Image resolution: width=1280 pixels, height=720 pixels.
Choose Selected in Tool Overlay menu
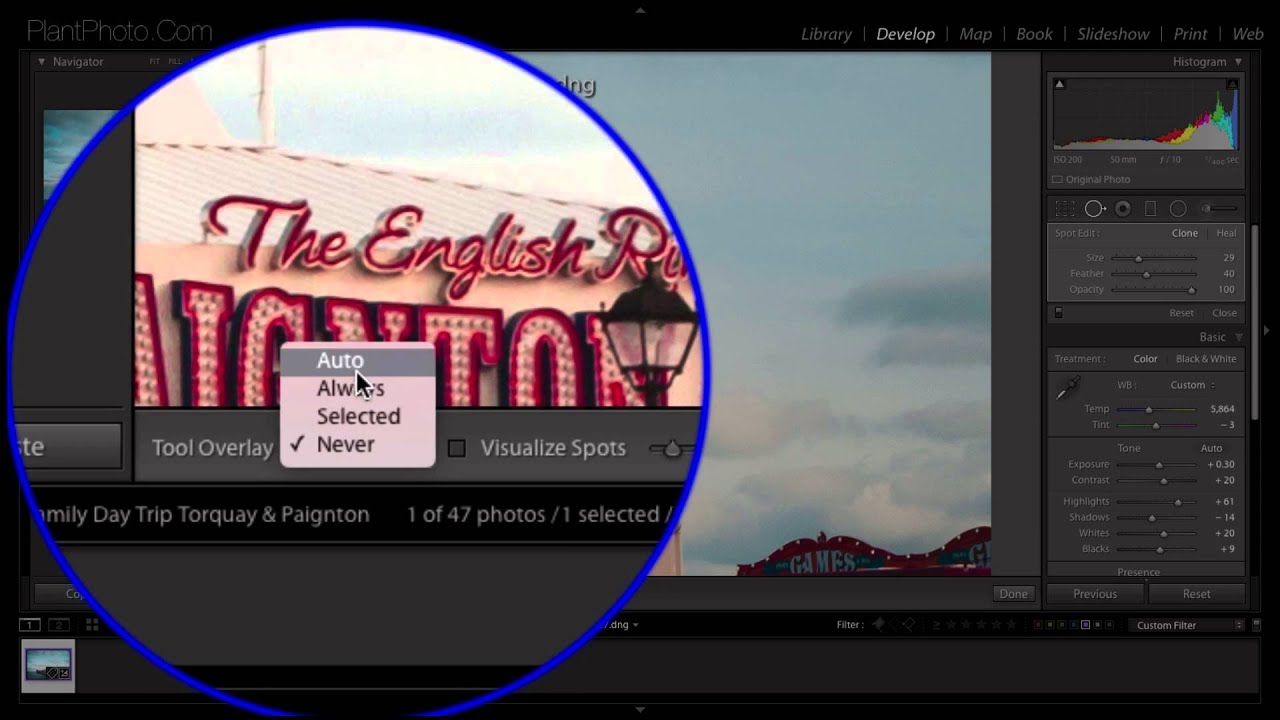click(x=358, y=417)
